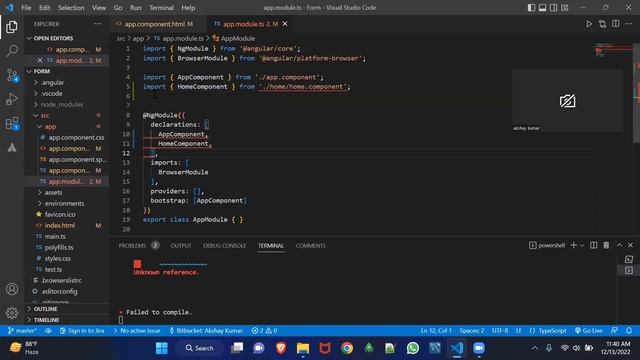The height and width of the screenshot is (360, 640).
Task: Split the terminal pane
Action: 593,245
